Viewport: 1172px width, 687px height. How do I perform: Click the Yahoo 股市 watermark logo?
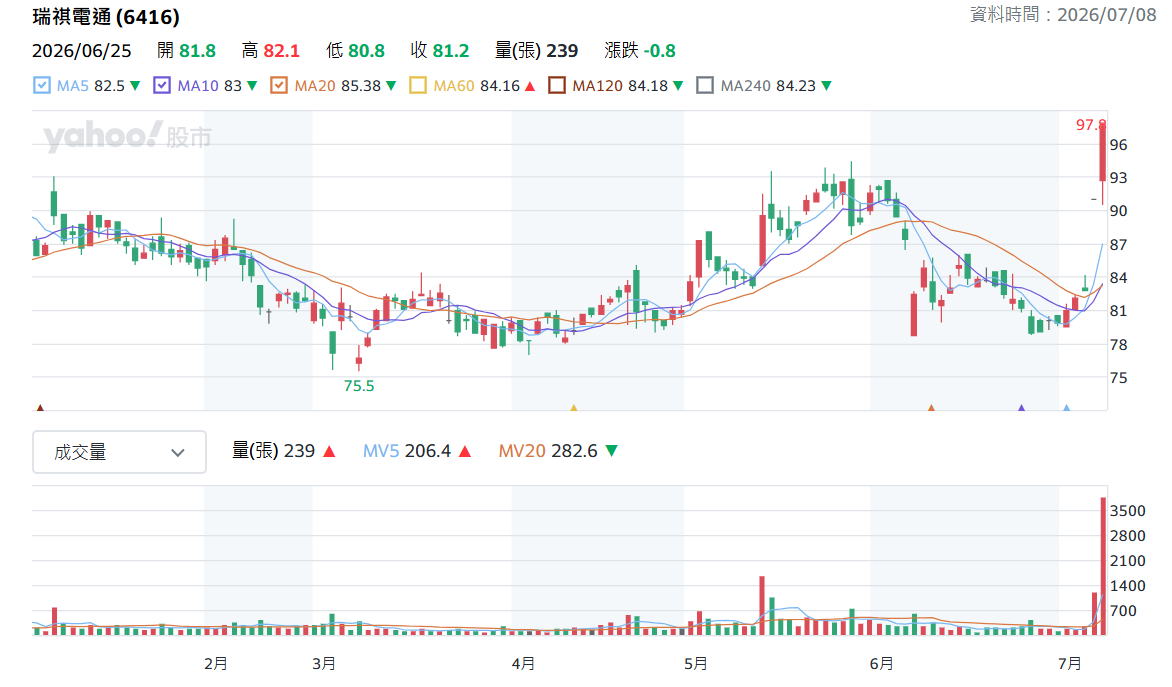[128, 136]
